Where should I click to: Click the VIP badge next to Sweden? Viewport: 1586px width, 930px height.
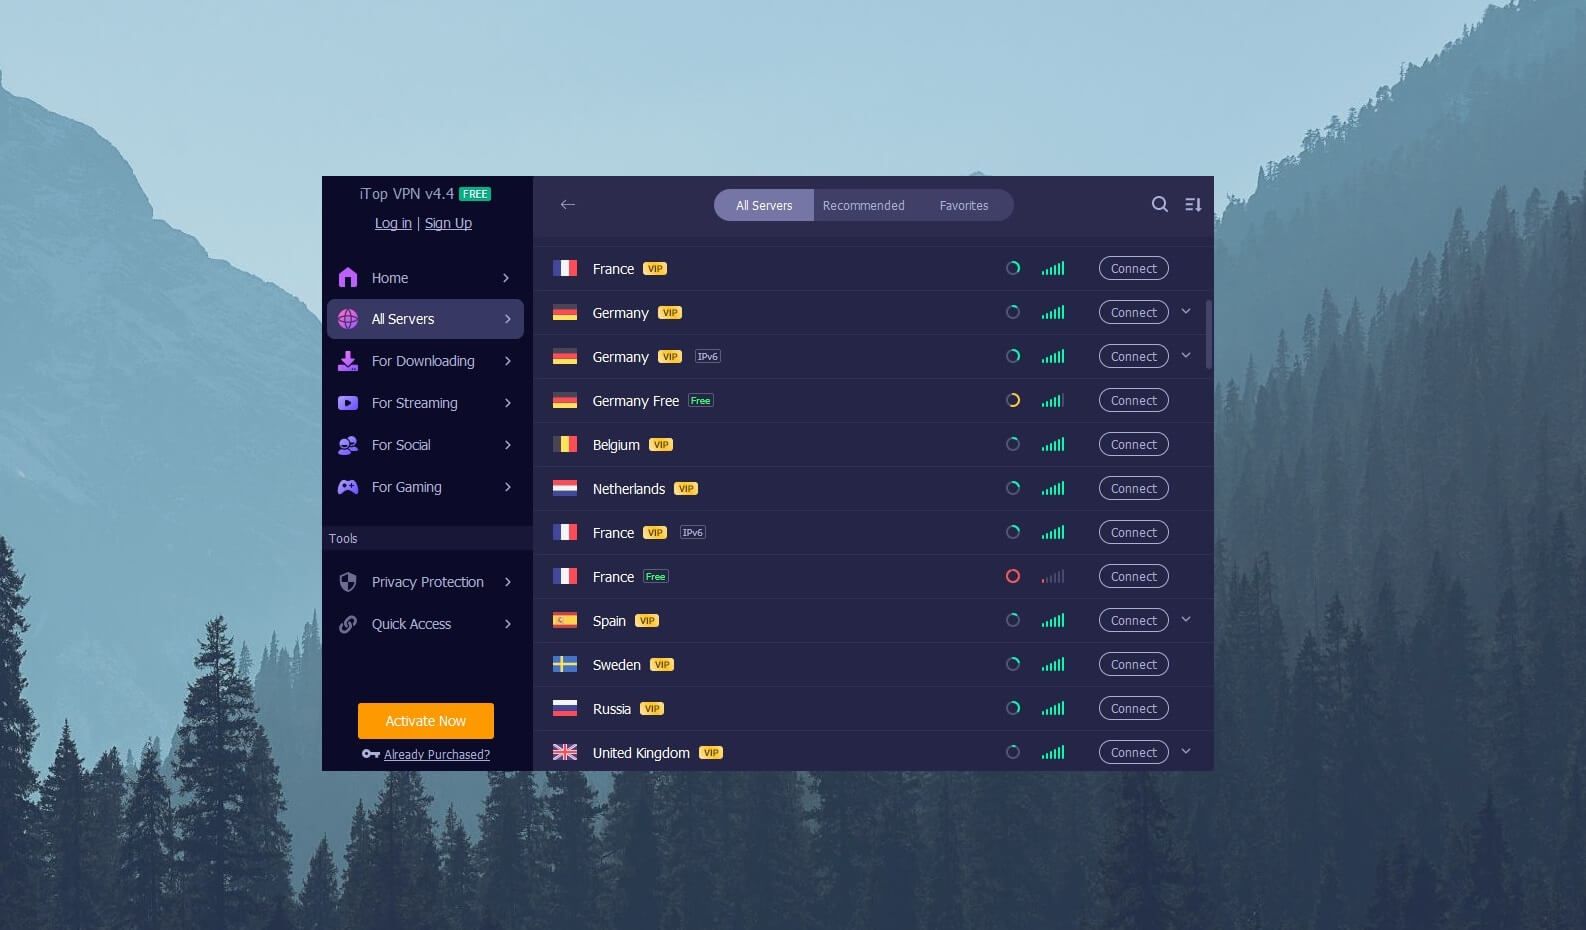[x=662, y=664]
